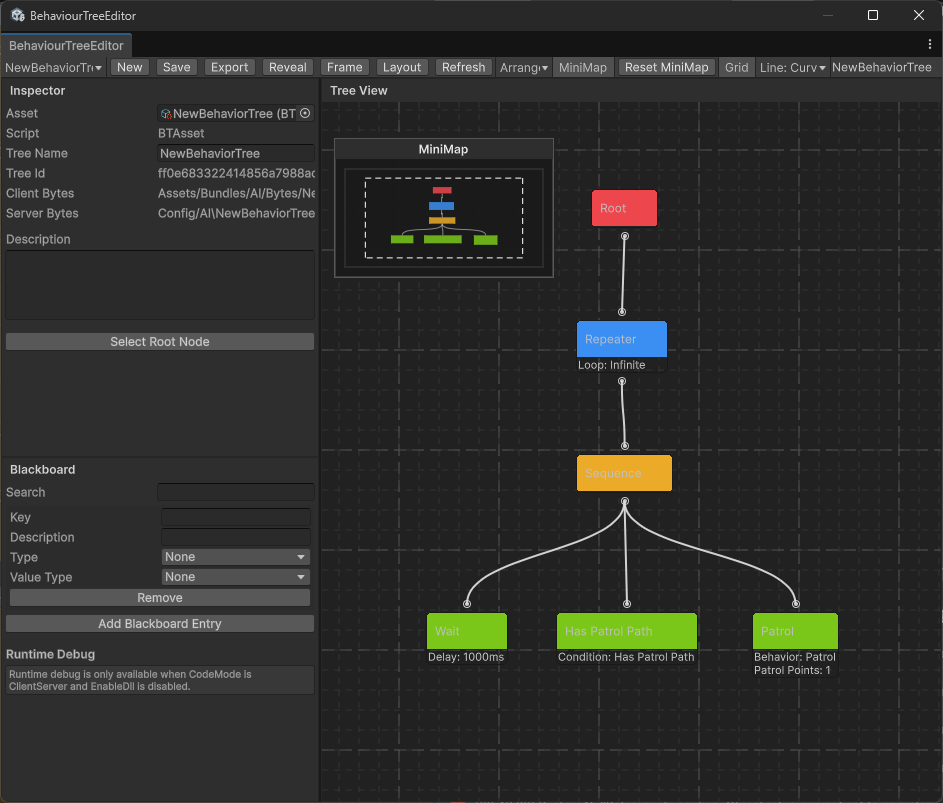Select the Has Patrol Path node
Screen dimensions: 943x803
pos(627,631)
